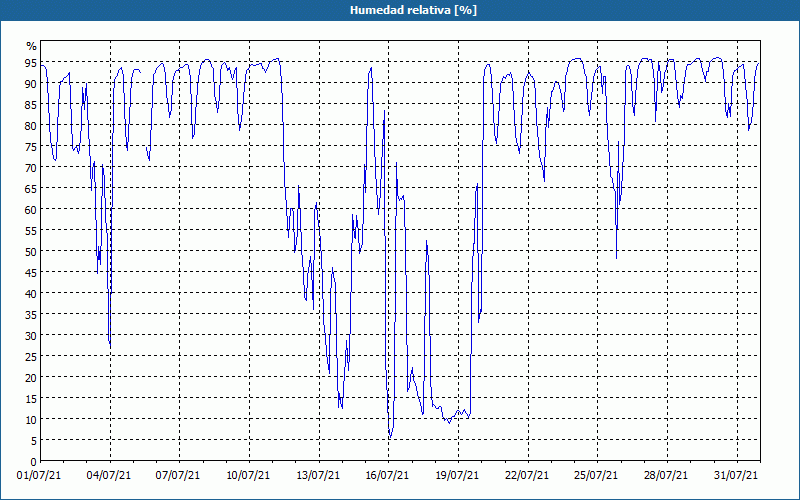Click the 31/07/21 date label
Screen dimensions: 800x500
point(736,475)
